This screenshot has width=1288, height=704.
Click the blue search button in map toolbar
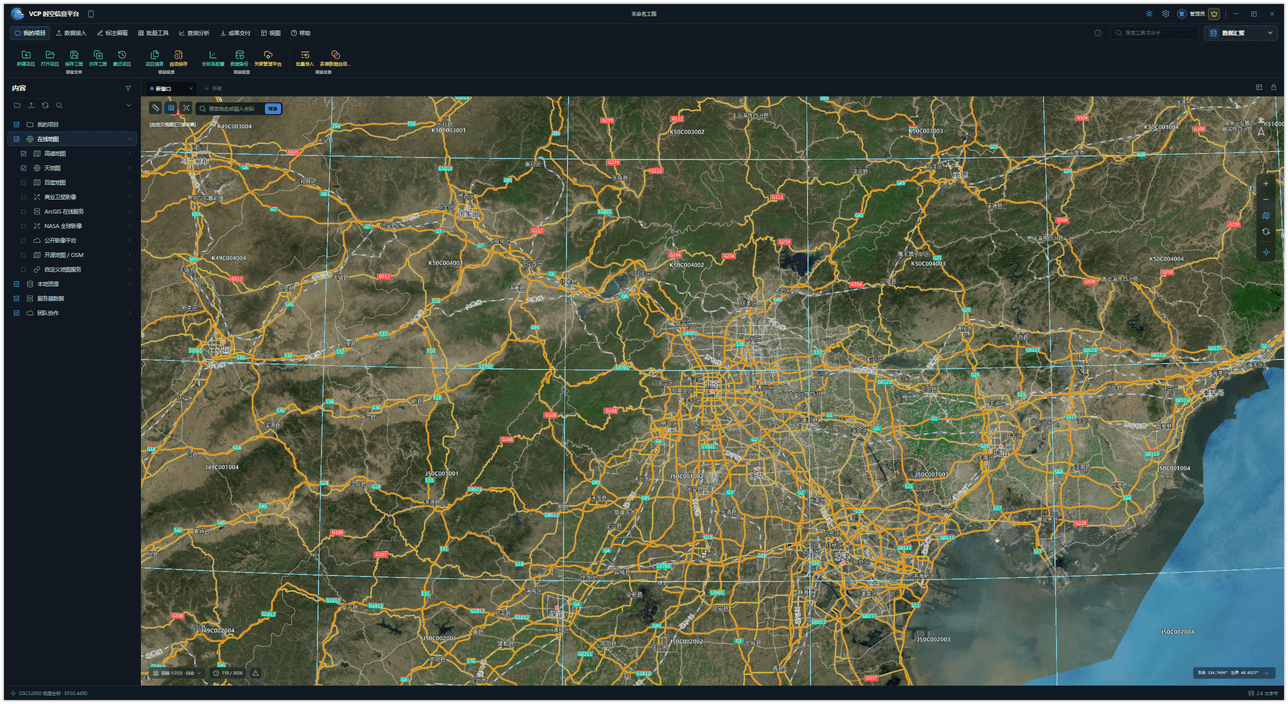click(273, 108)
